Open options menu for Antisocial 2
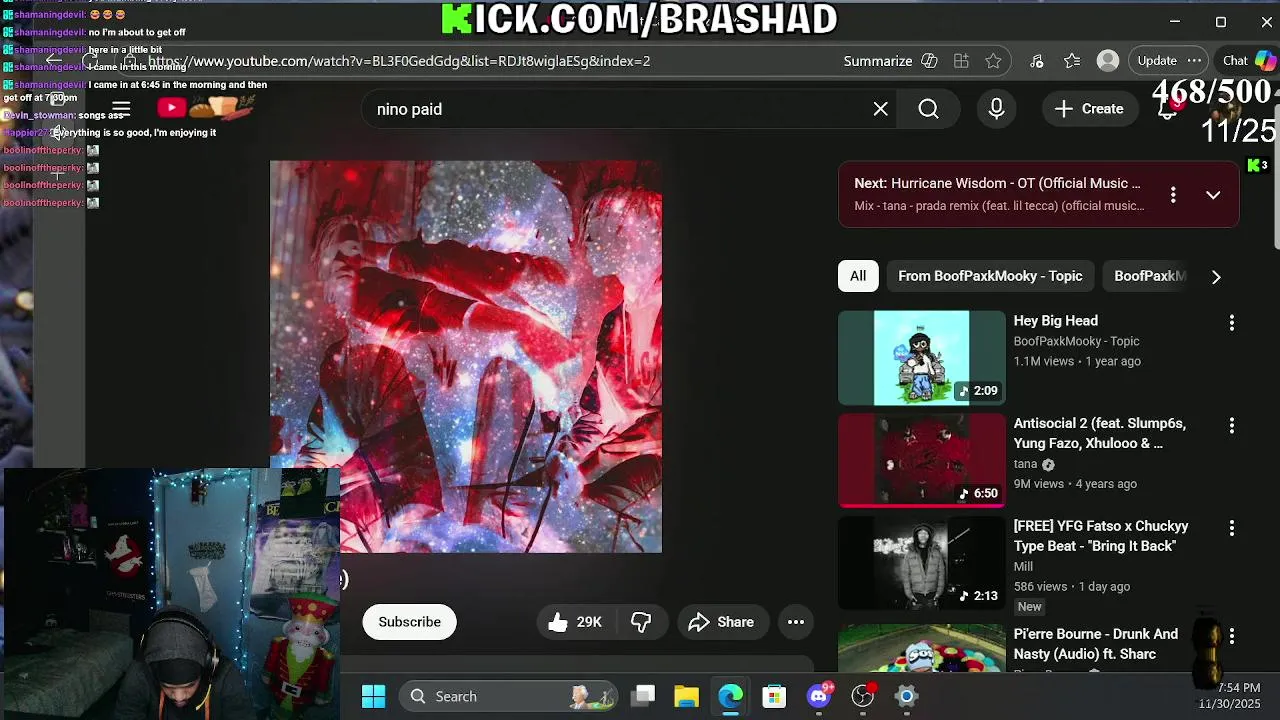The image size is (1280, 720). pos(1232,425)
